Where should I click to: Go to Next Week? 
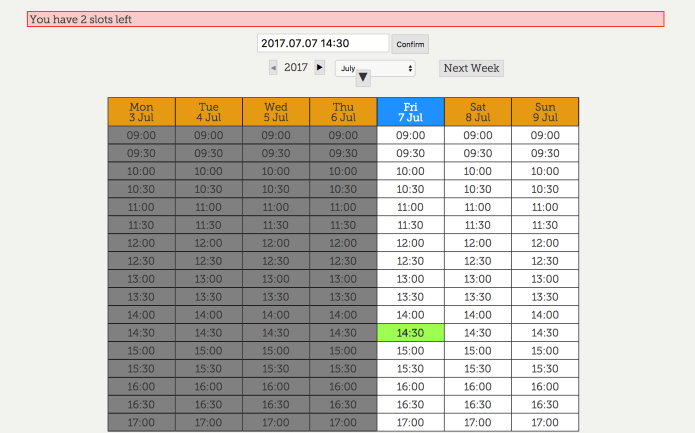click(x=471, y=68)
